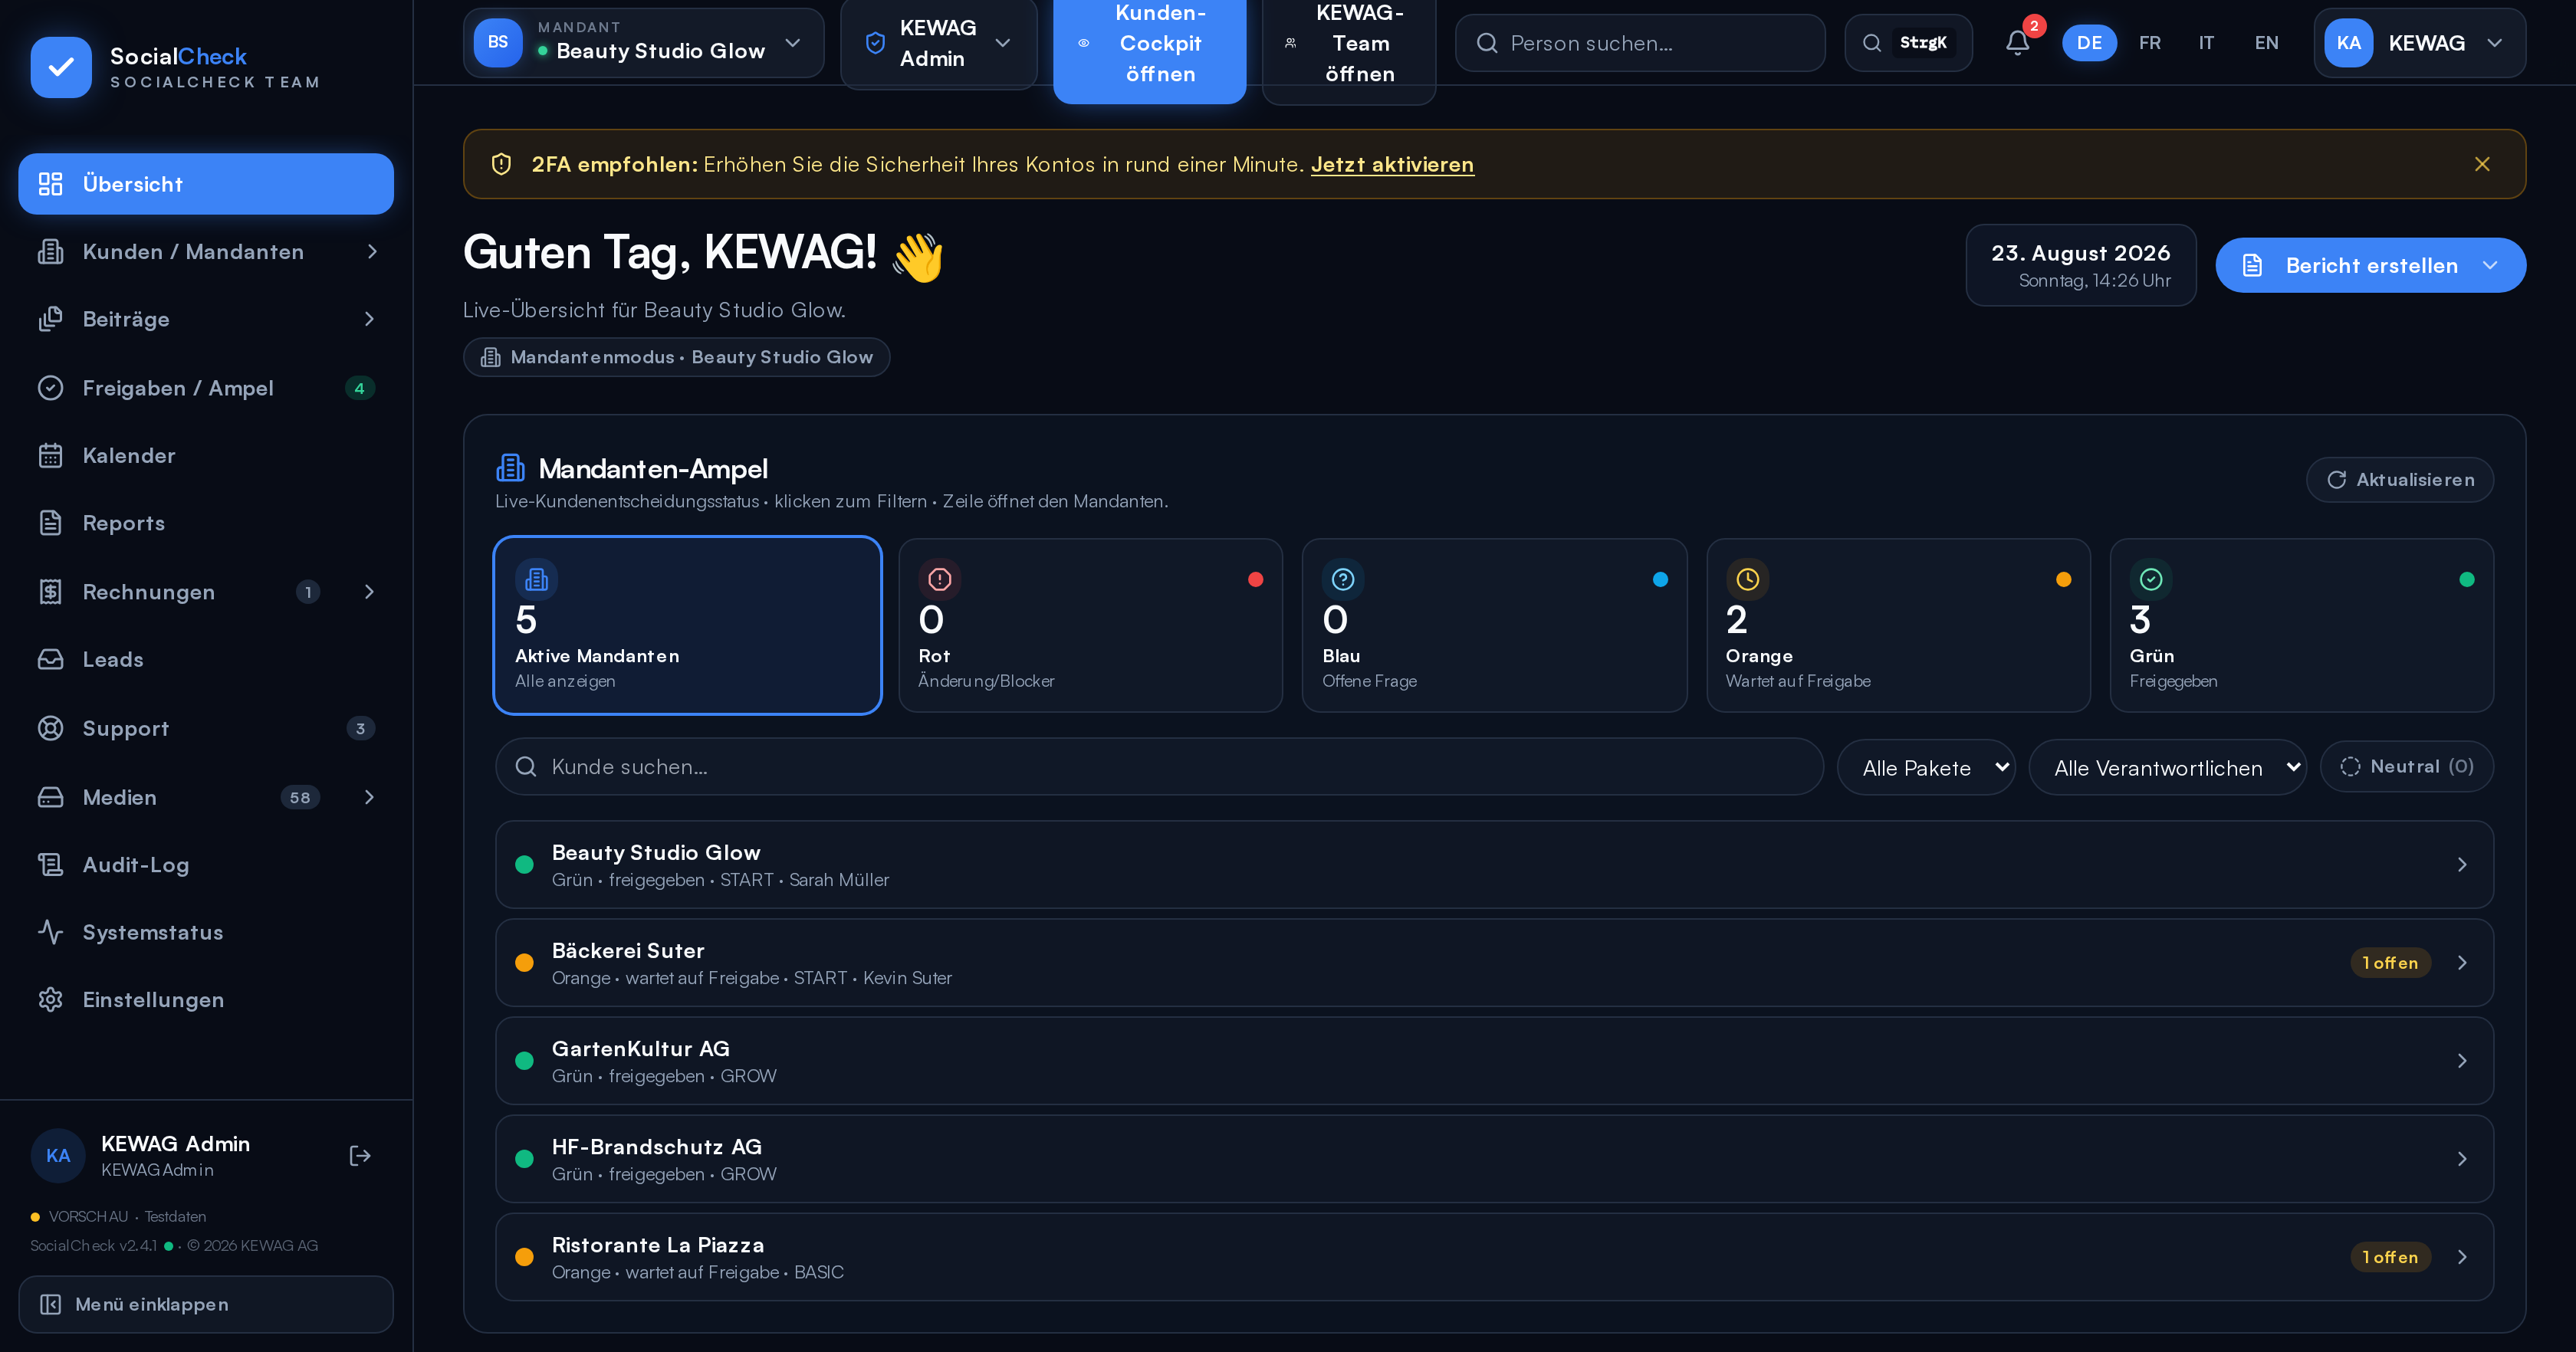Expand the Kunden / Mandanten sidebar chevron
This screenshot has width=2576, height=1352.
[372, 252]
